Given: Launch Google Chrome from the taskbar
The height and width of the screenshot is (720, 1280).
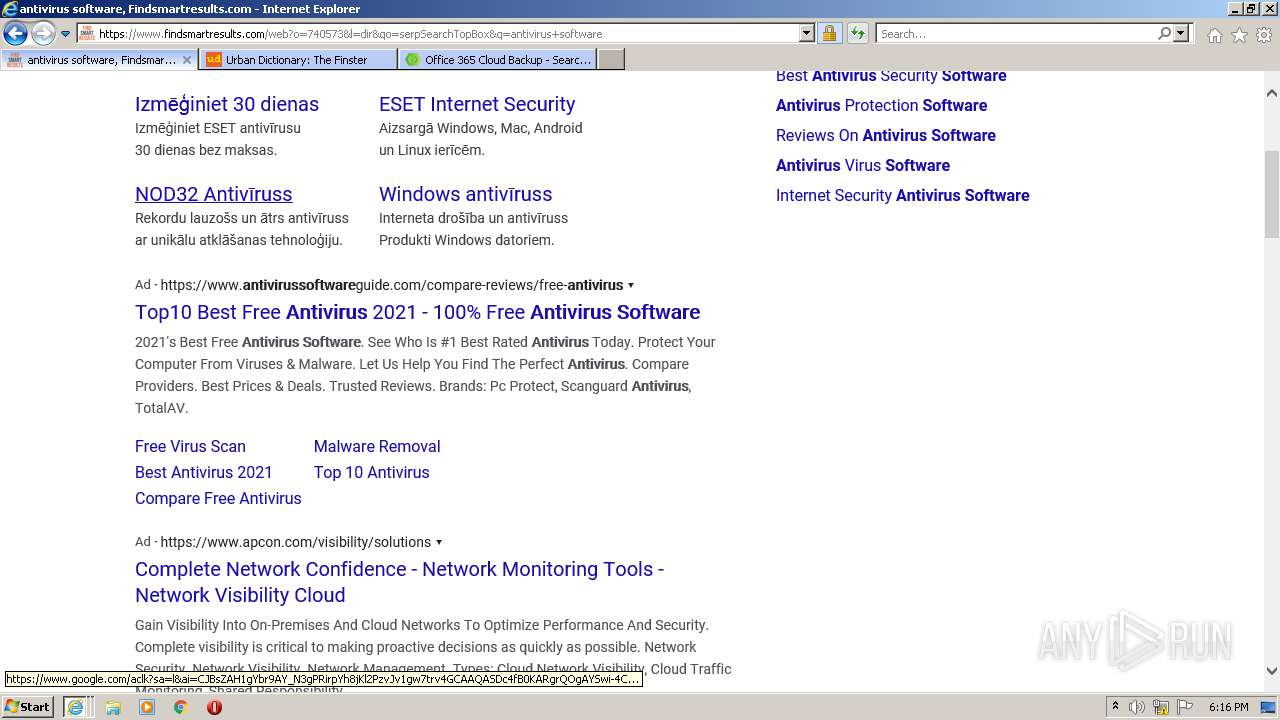Looking at the screenshot, I should (181, 707).
